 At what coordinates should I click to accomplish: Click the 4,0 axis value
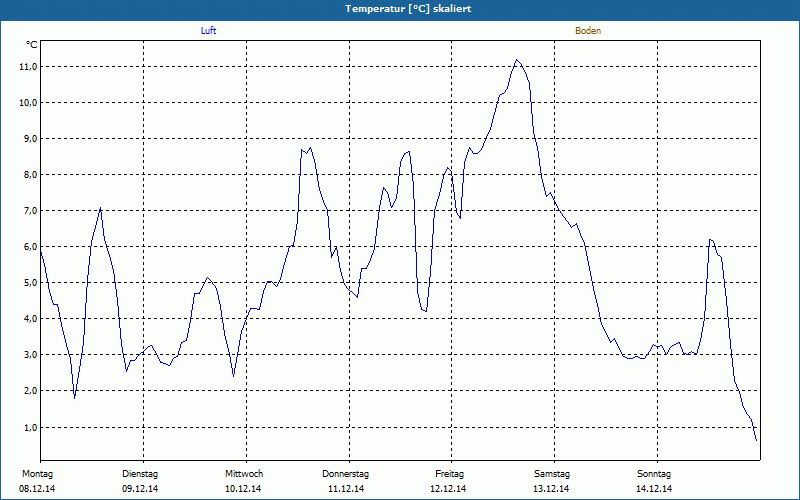click(x=30, y=318)
